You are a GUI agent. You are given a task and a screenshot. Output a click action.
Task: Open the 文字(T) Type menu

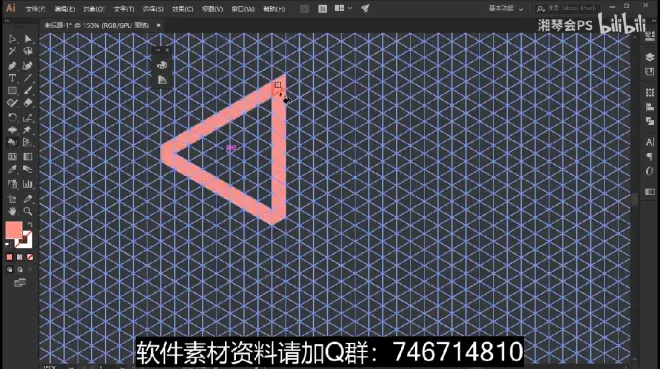click(123, 9)
